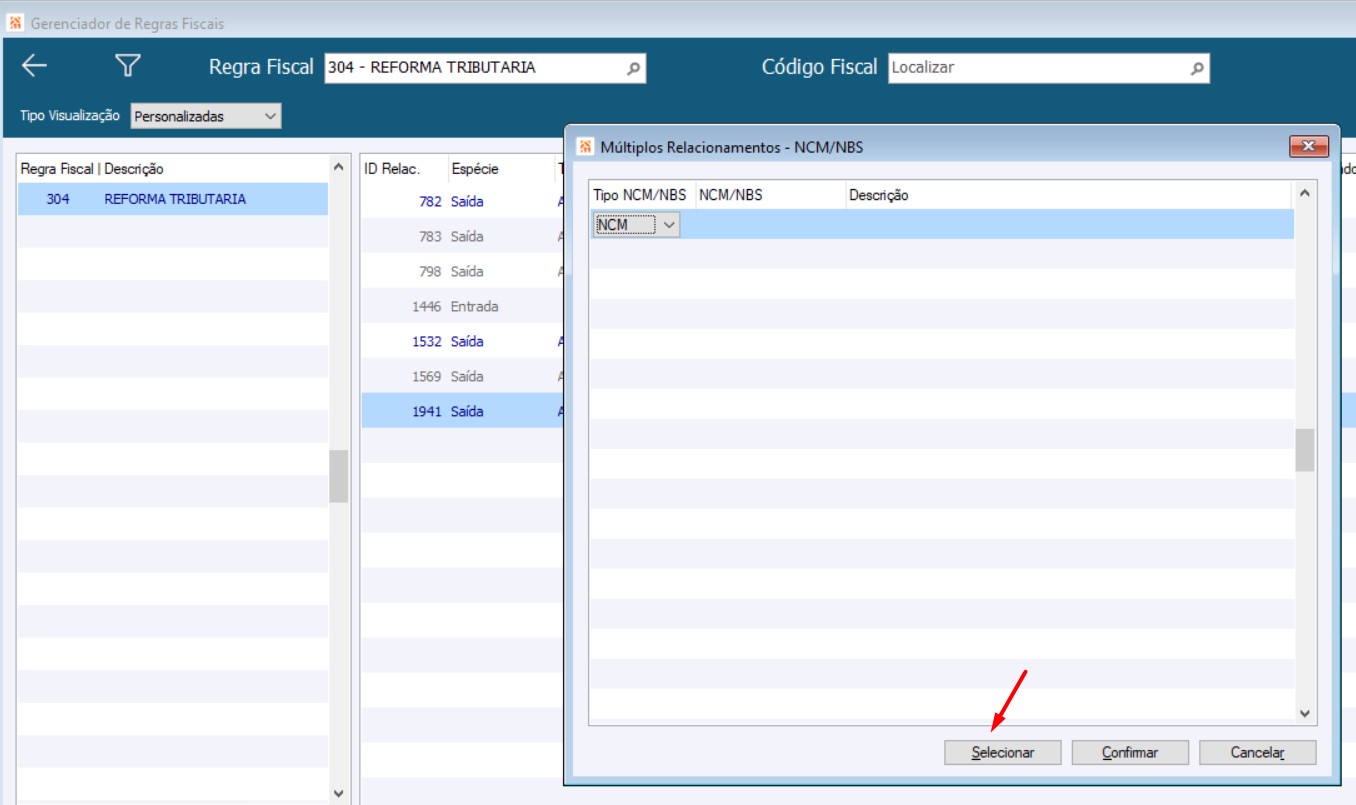Open the Tipo Visualização Personalizadas dropdown
Viewport: 1356px width, 805px height.
pos(206,116)
